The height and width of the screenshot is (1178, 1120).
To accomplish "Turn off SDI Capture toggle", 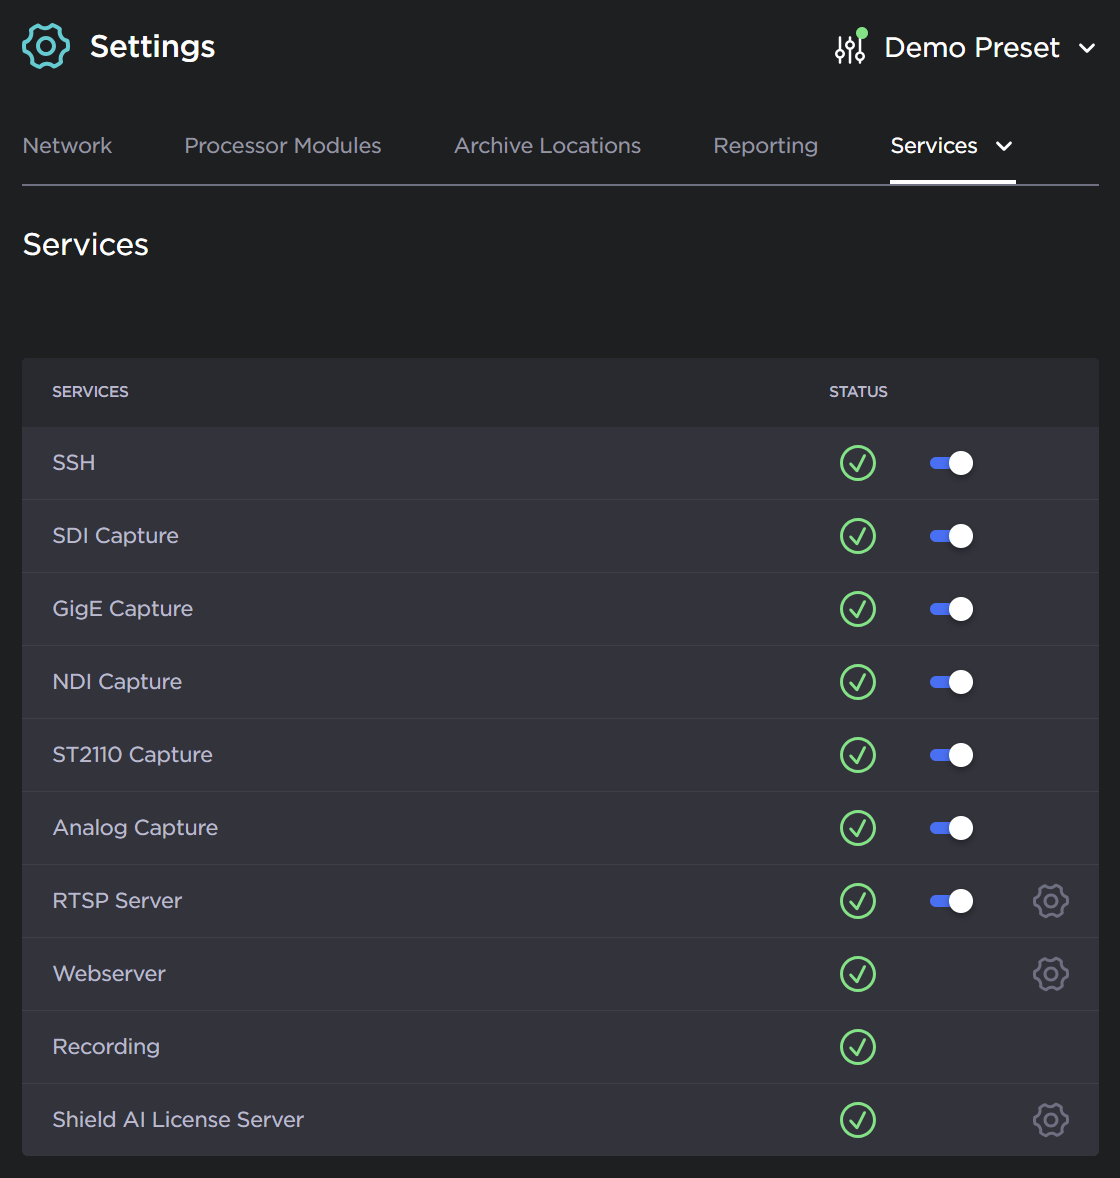I will pyautogui.click(x=951, y=536).
